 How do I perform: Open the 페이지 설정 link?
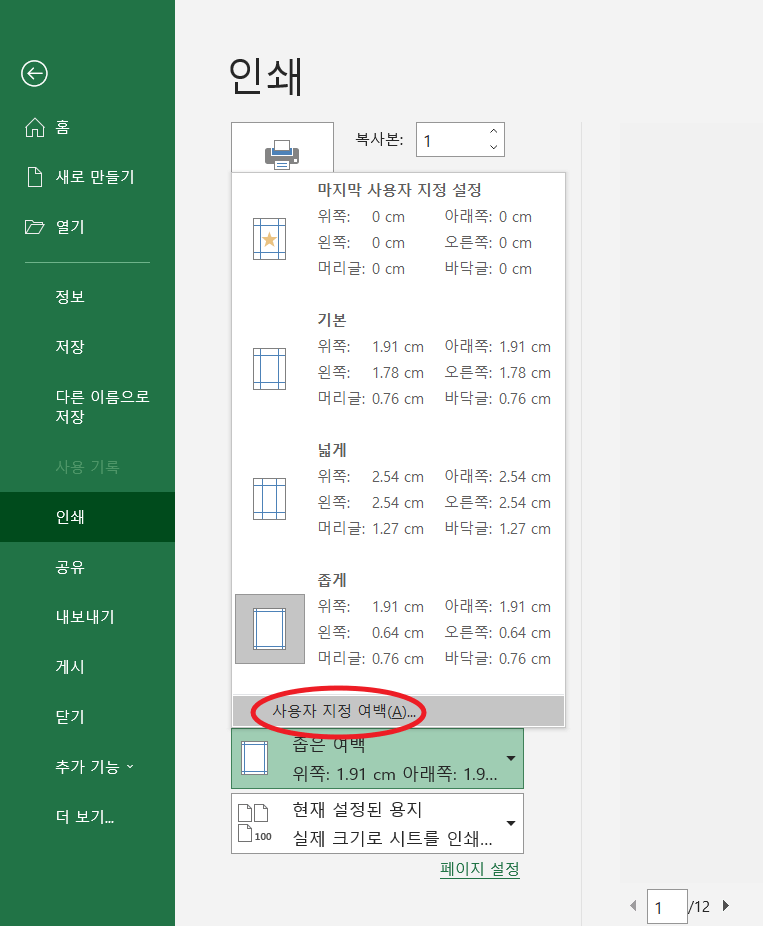click(480, 869)
